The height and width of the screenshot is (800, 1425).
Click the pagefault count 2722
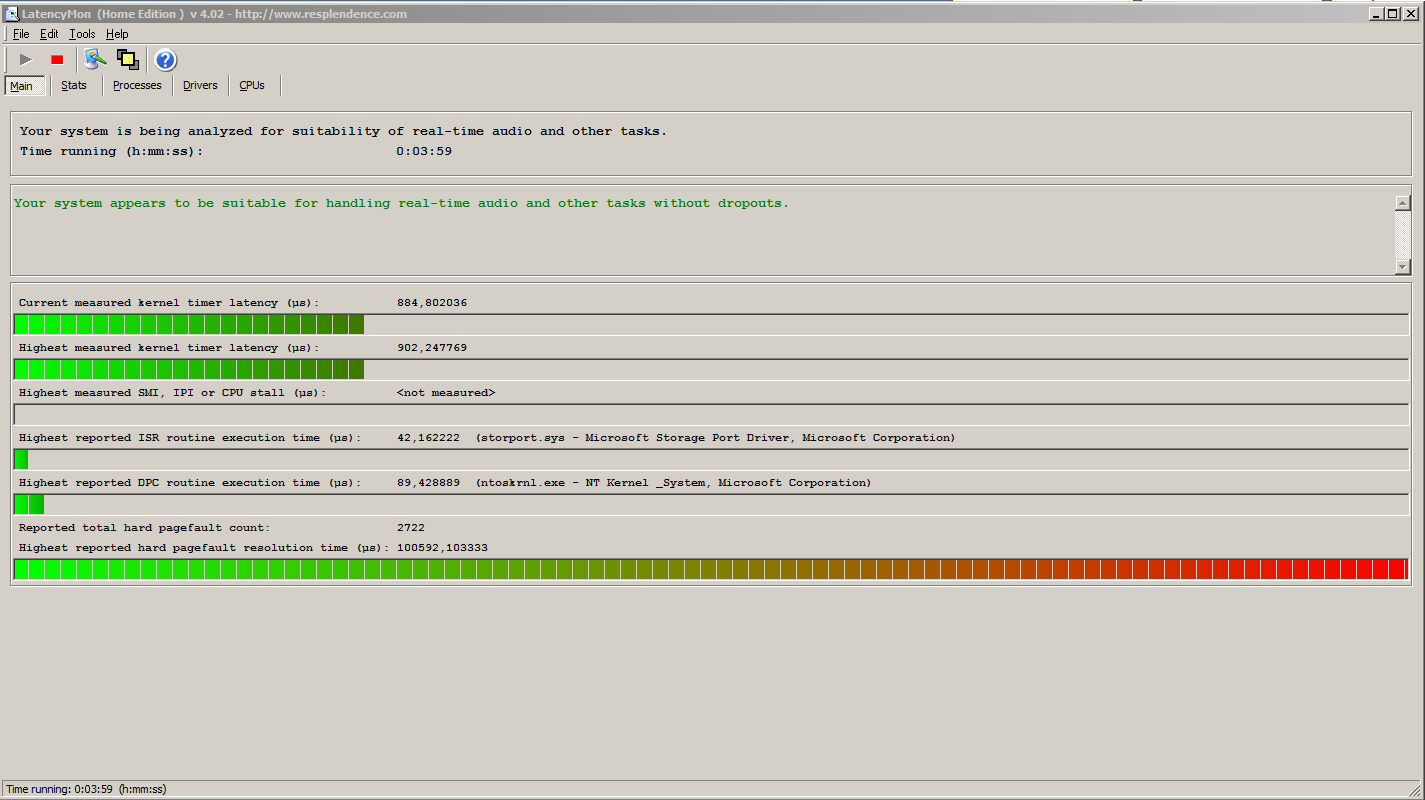click(411, 528)
